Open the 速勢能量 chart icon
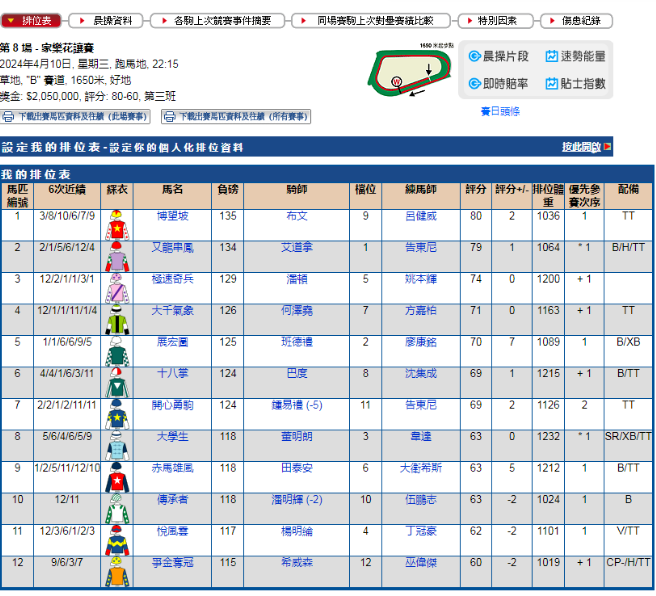This screenshot has width=656, height=596. pyautogui.click(x=551, y=57)
